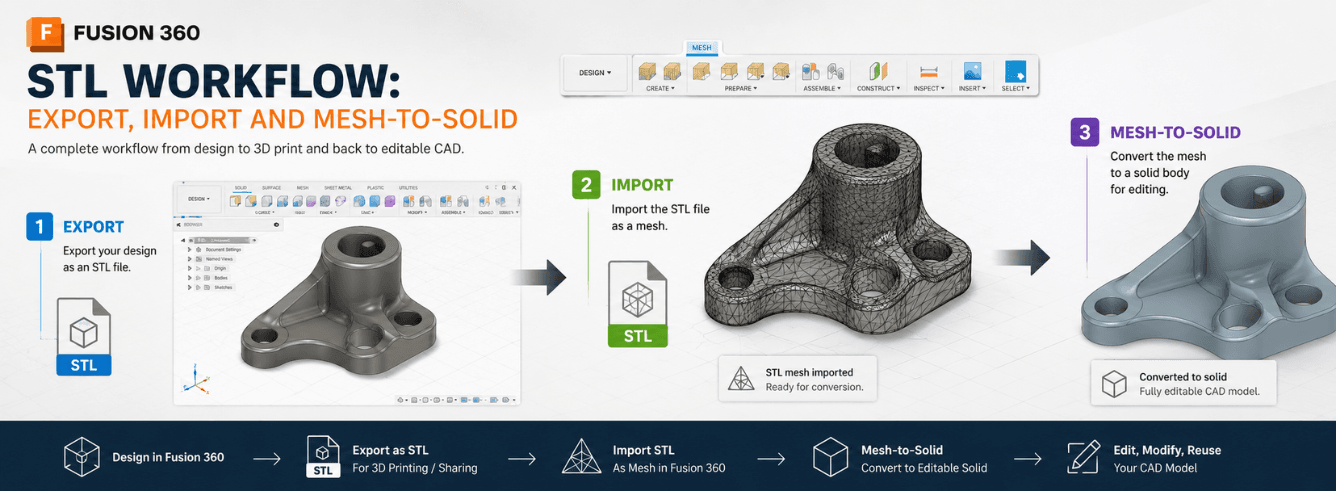Image resolution: width=1336 pixels, height=491 pixels.
Task: Click the Construct plane icon in the Mesh toolbar
Action: click(x=878, y=71)
